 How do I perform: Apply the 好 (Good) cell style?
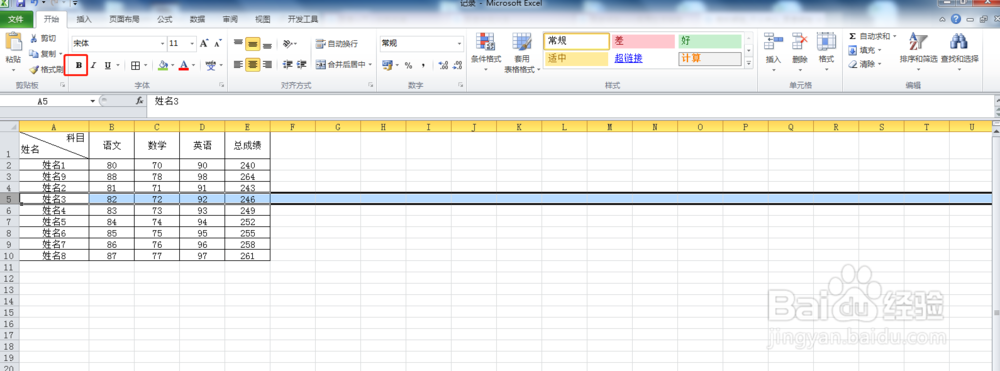710,41
